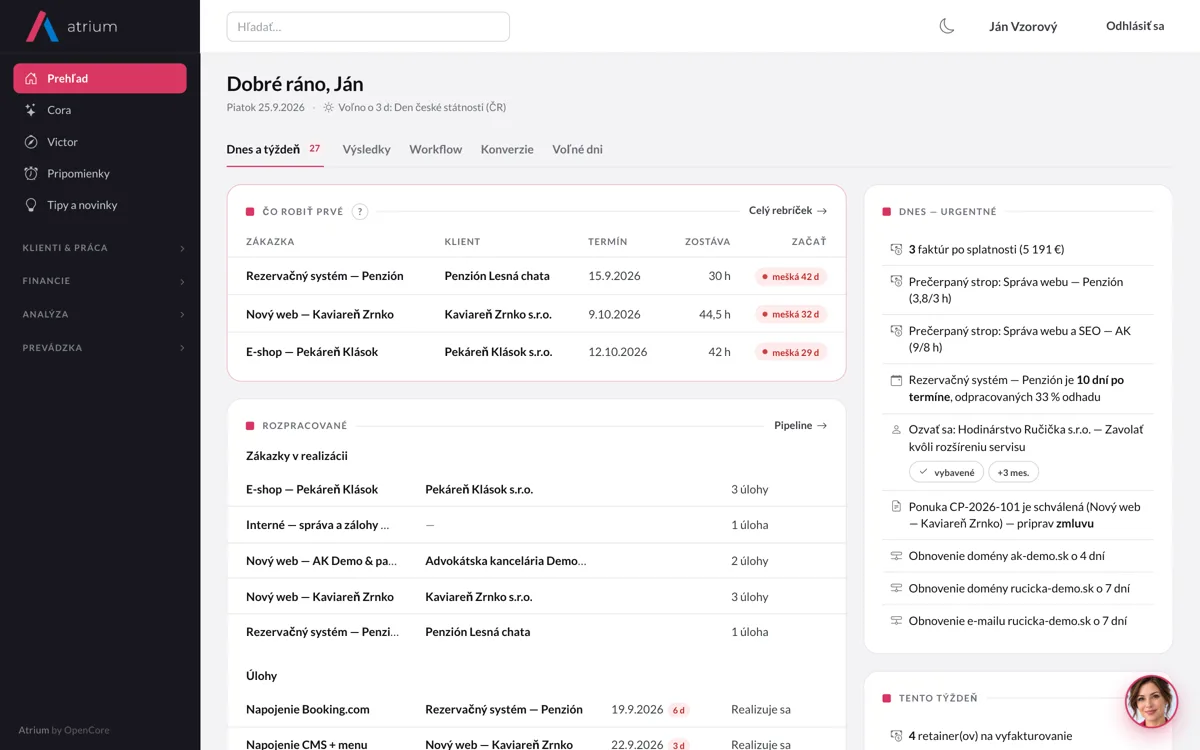This screenshot has height=750, width=1200.
Task: Click the mešká 29 d badge
Action: [791, 352]
